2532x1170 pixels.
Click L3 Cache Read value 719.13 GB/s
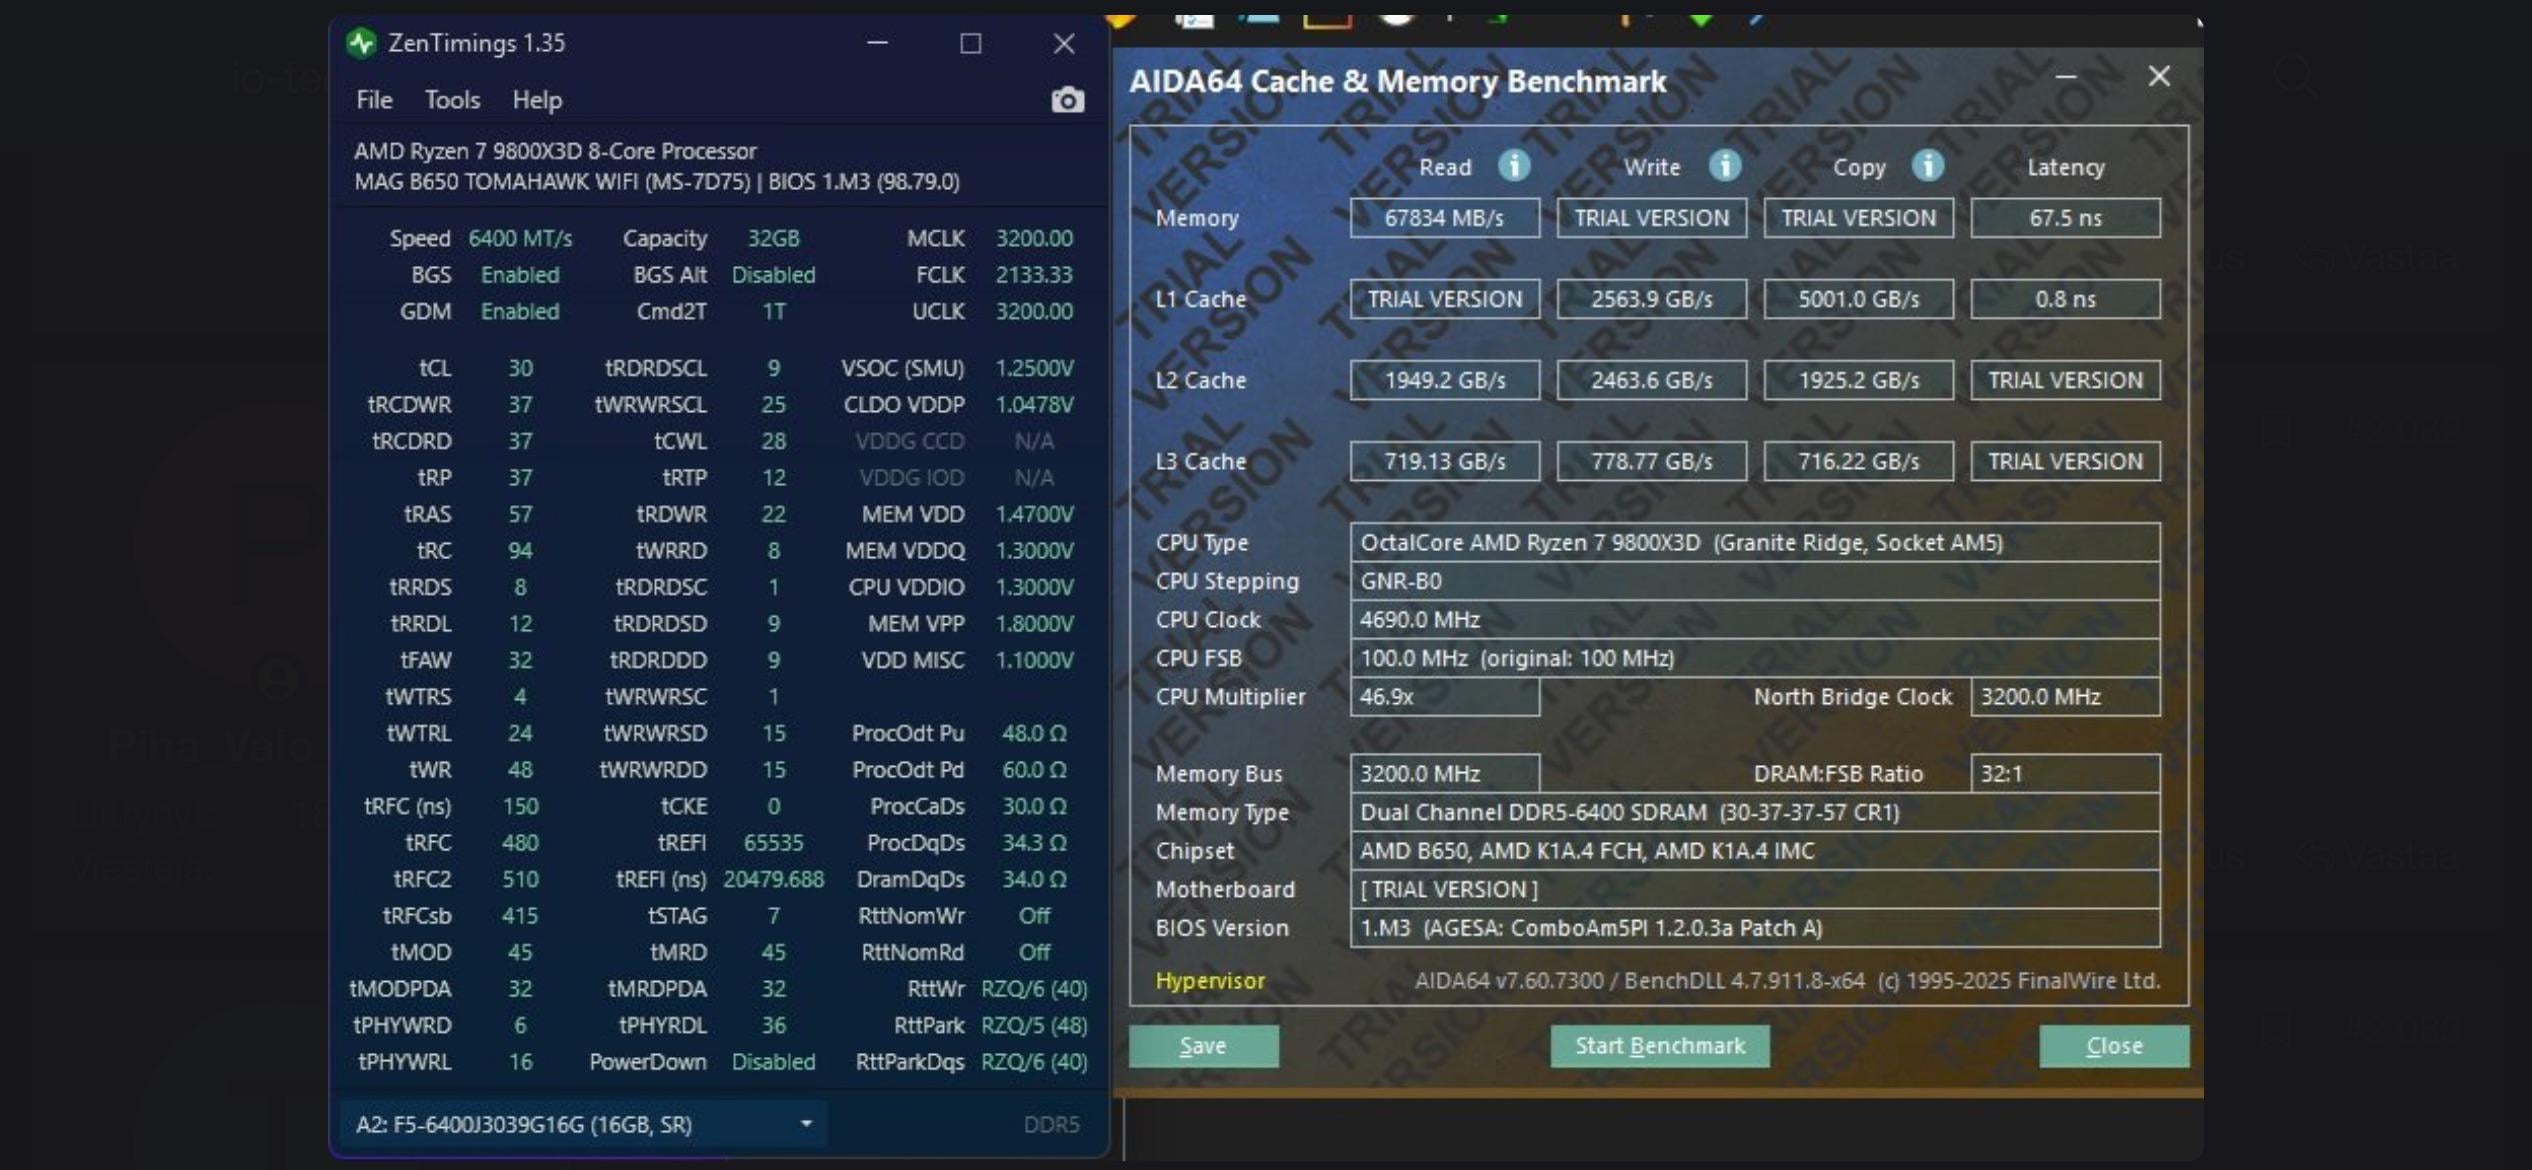[1444, 461]
